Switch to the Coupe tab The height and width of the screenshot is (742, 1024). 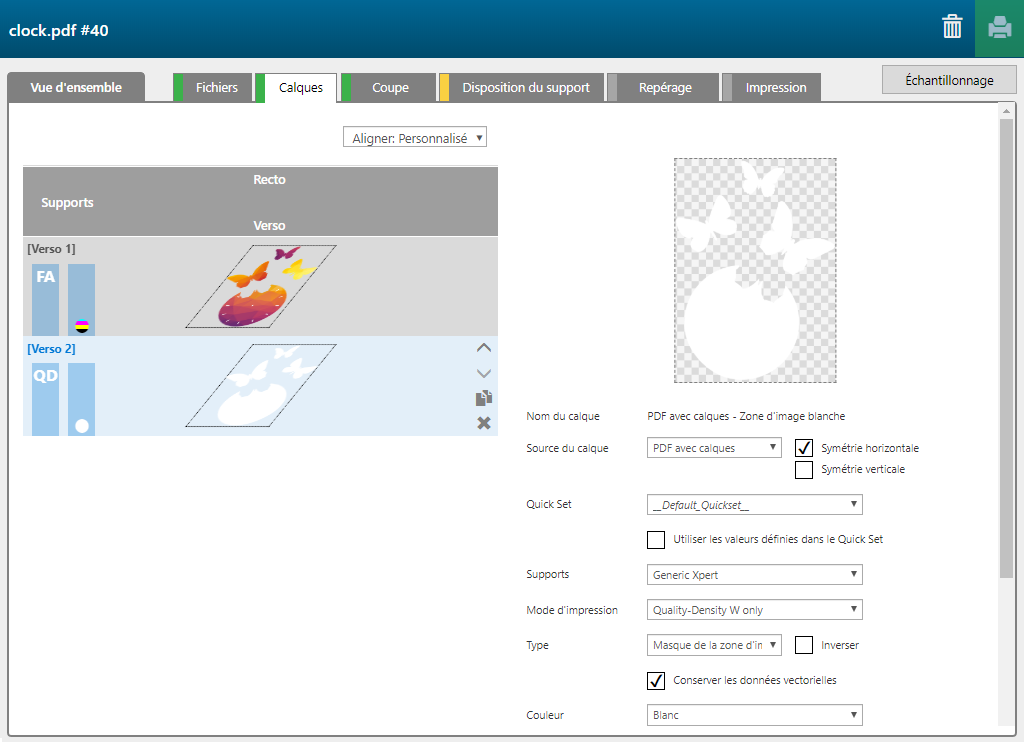pyautogui.click(x=389, y=88)
